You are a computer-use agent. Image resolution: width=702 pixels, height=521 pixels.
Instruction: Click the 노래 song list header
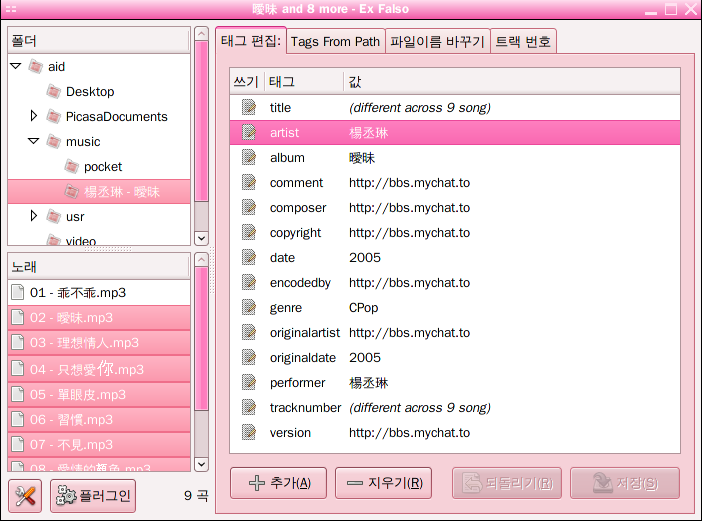[x=99, y=267]
